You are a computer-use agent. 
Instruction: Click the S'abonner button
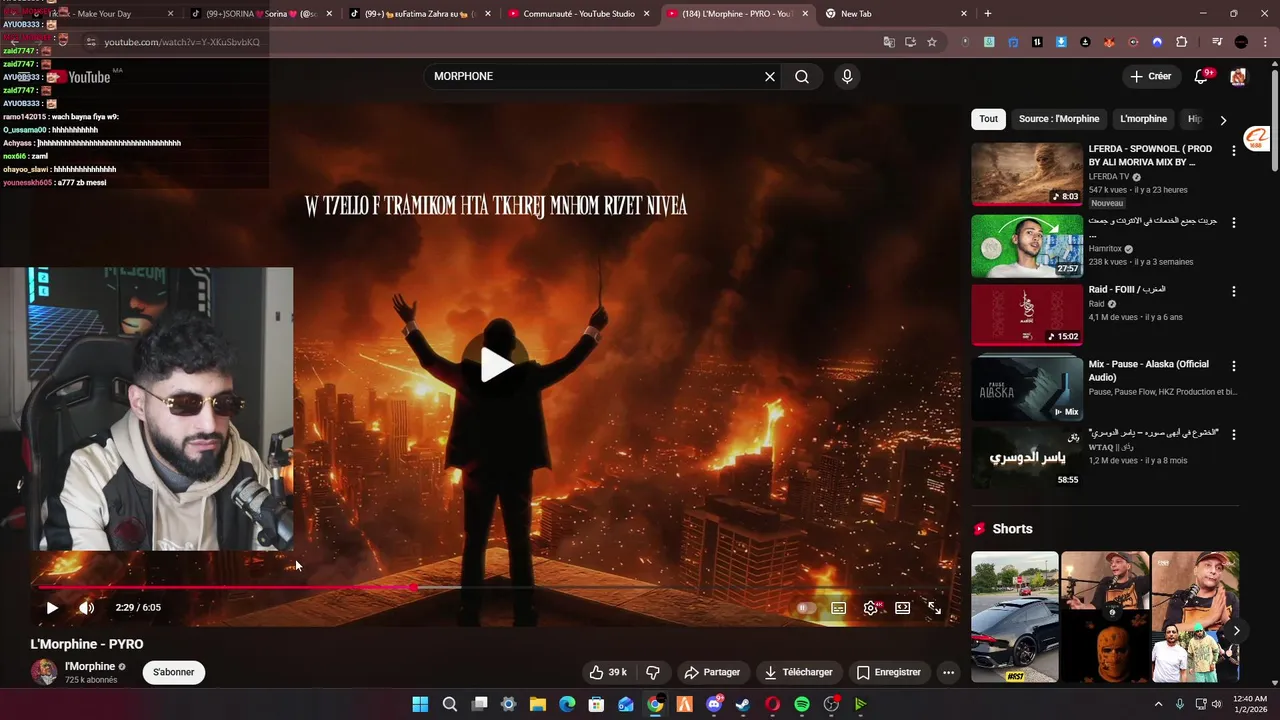(x=174, y=672)
